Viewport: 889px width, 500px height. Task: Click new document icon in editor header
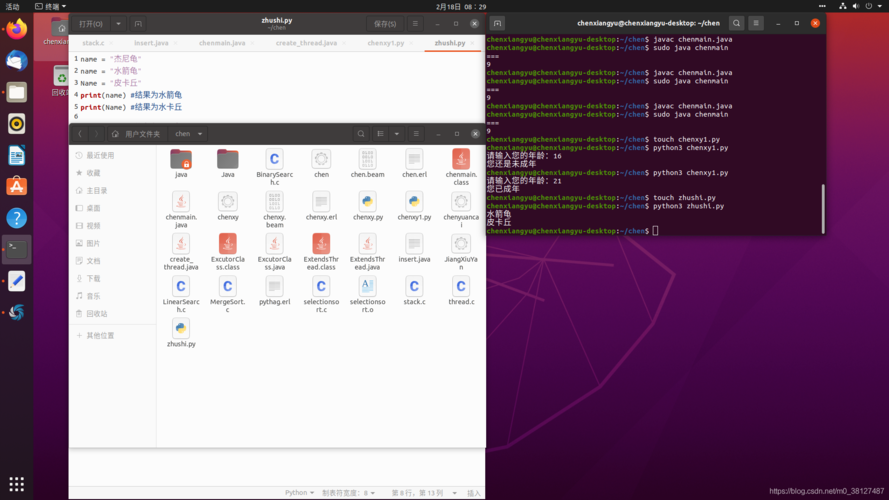coord(138,24)
